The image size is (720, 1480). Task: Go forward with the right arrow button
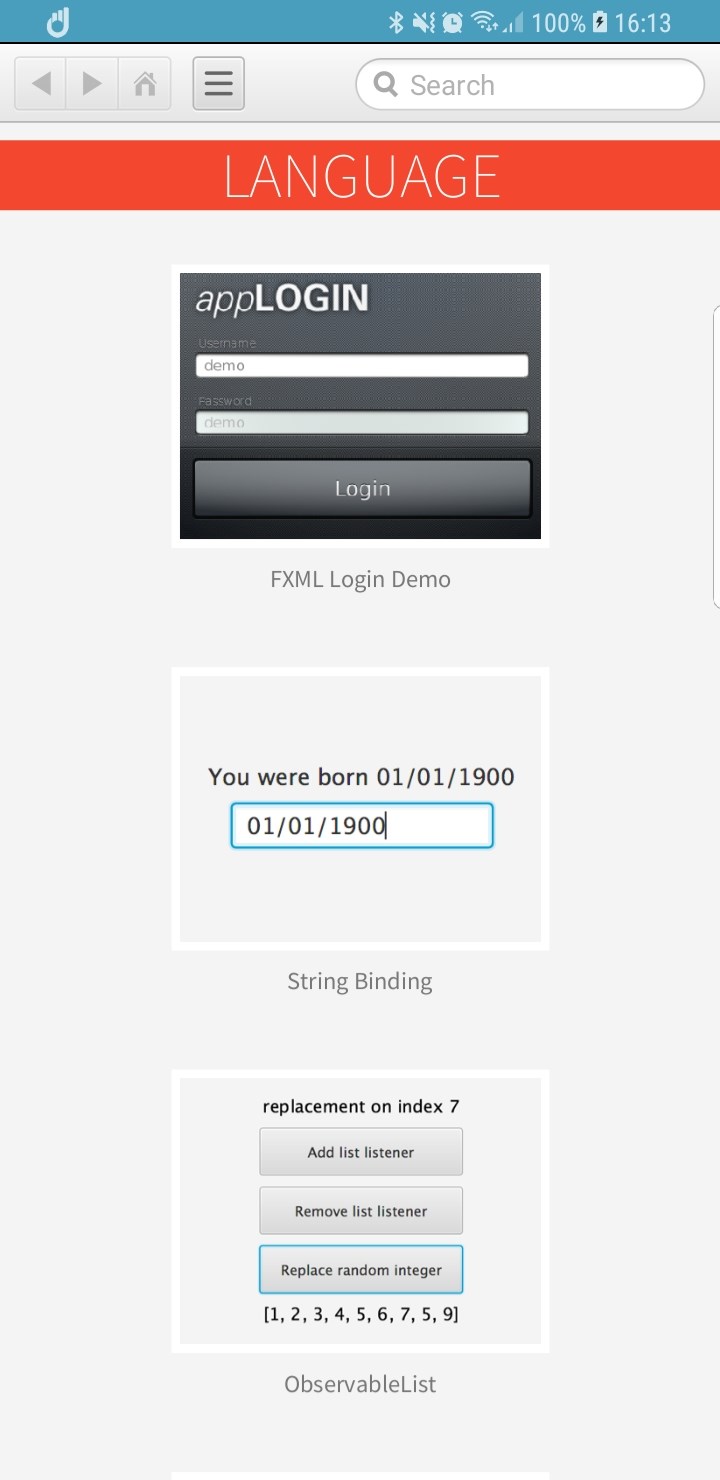click(92, 83)
